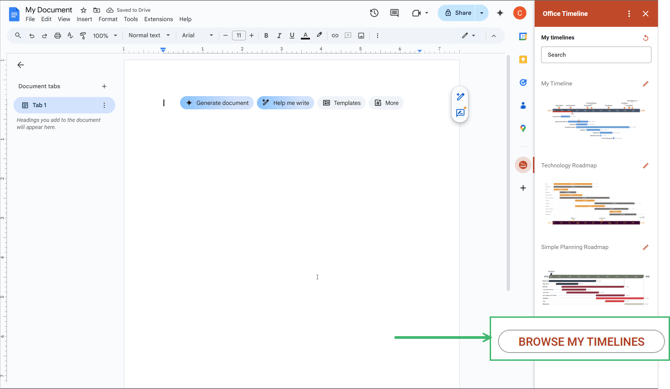Start a video call with camera icon

click(416, 13)
